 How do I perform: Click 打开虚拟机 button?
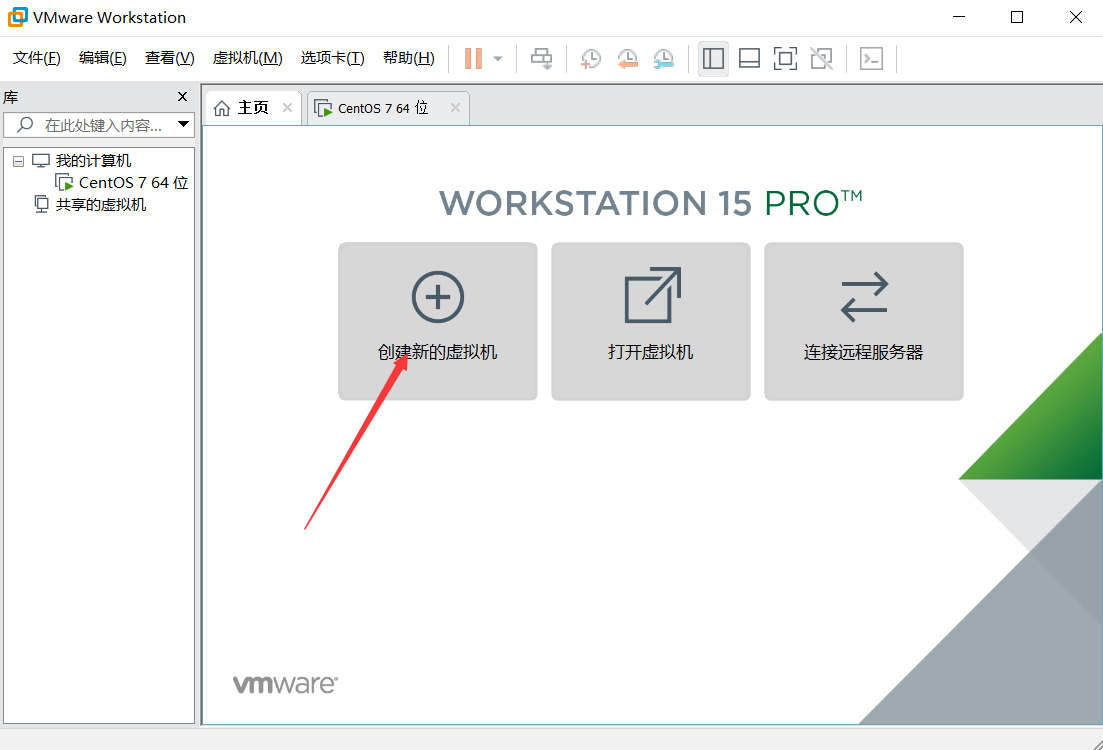[651, 322]
